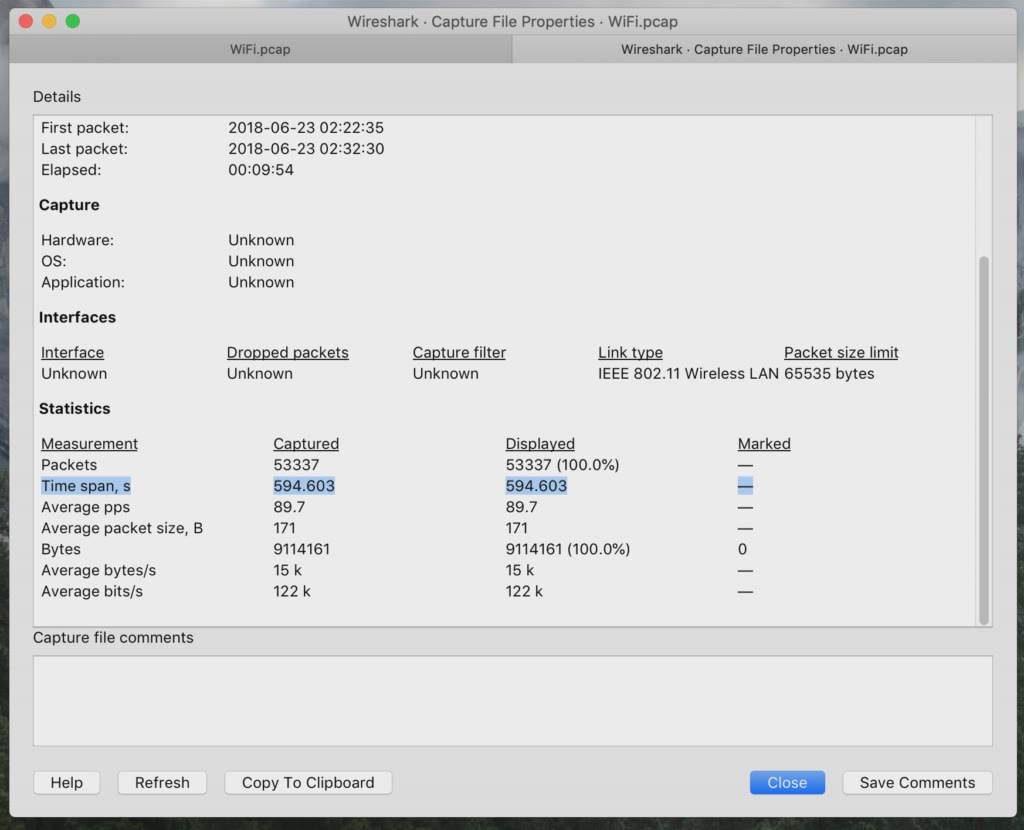The width and height of the screenshot is (1024, 830).
Task: Click the '65535 bytes' size limit value
Action: 829,374
